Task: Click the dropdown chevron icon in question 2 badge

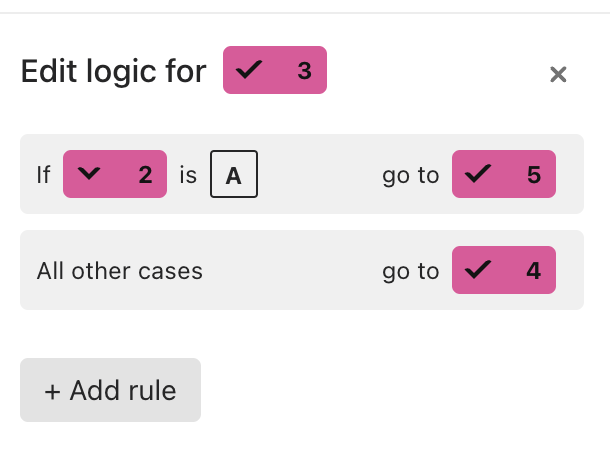Action: [89, 173]
